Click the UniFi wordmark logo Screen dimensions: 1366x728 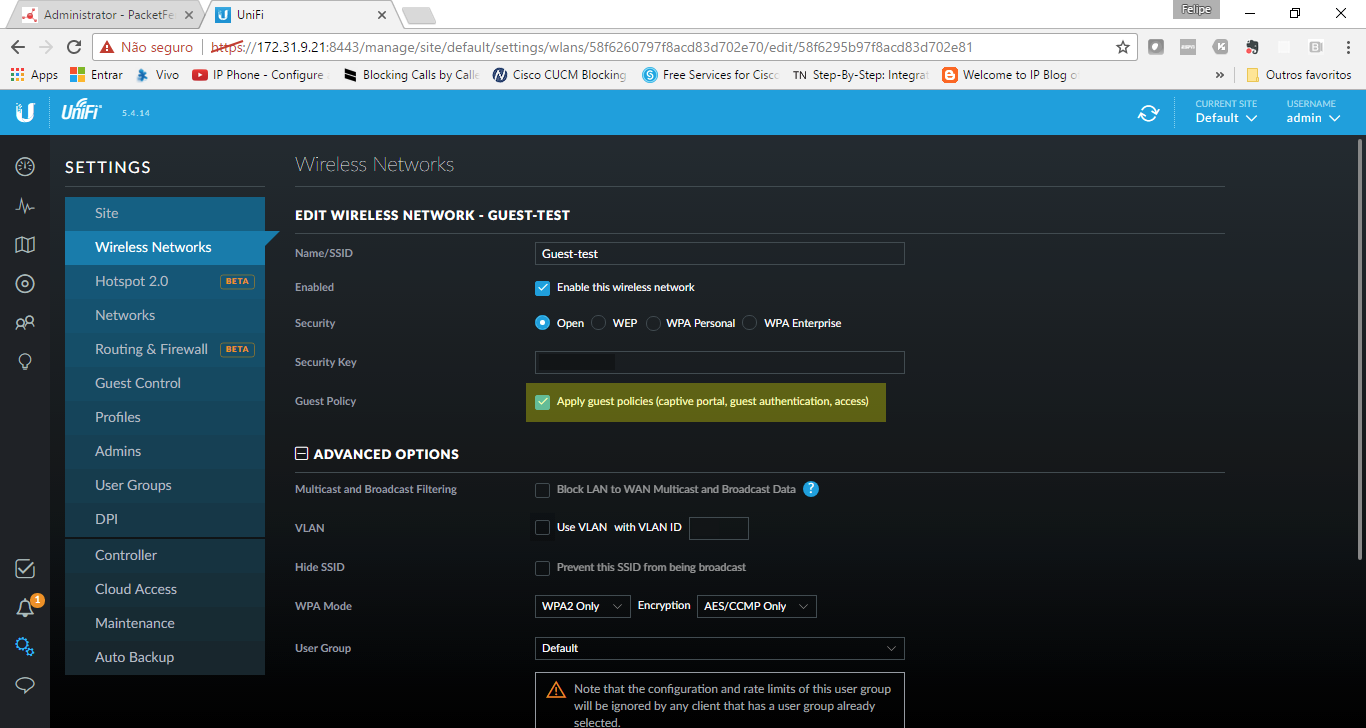coord(82,113)
